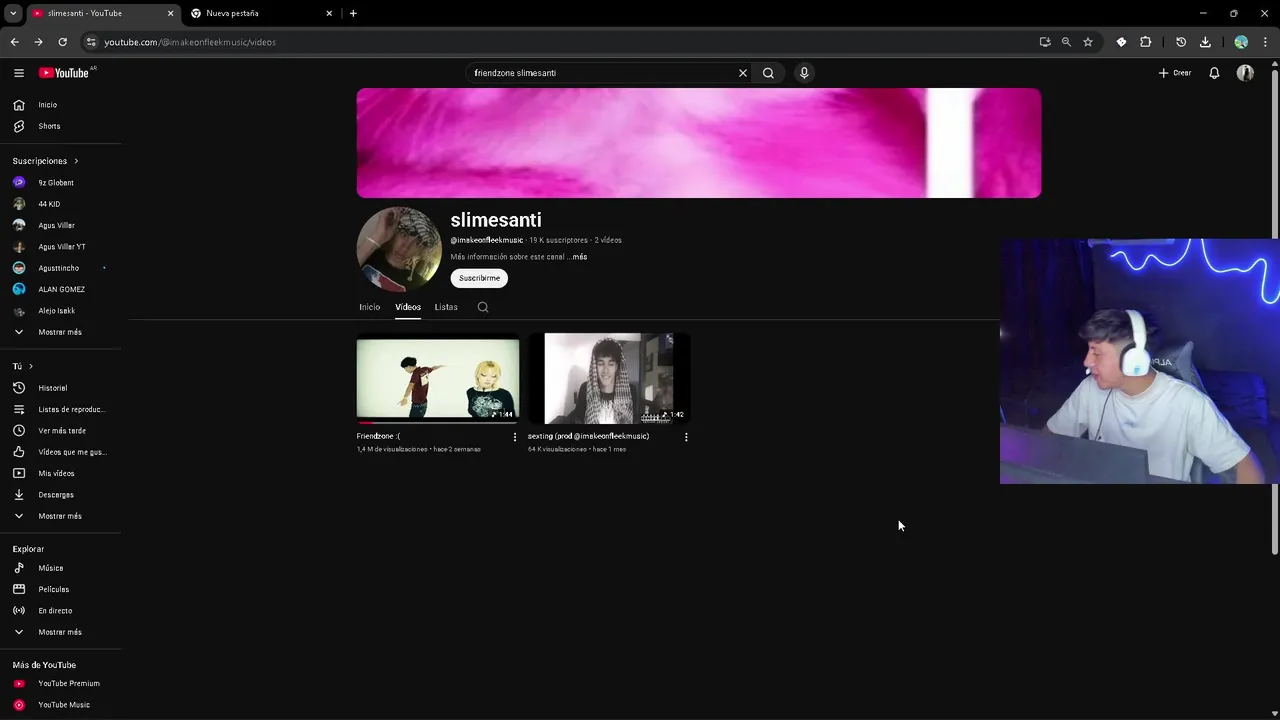Start voice search with microphone icon

[x=804, y=73]
